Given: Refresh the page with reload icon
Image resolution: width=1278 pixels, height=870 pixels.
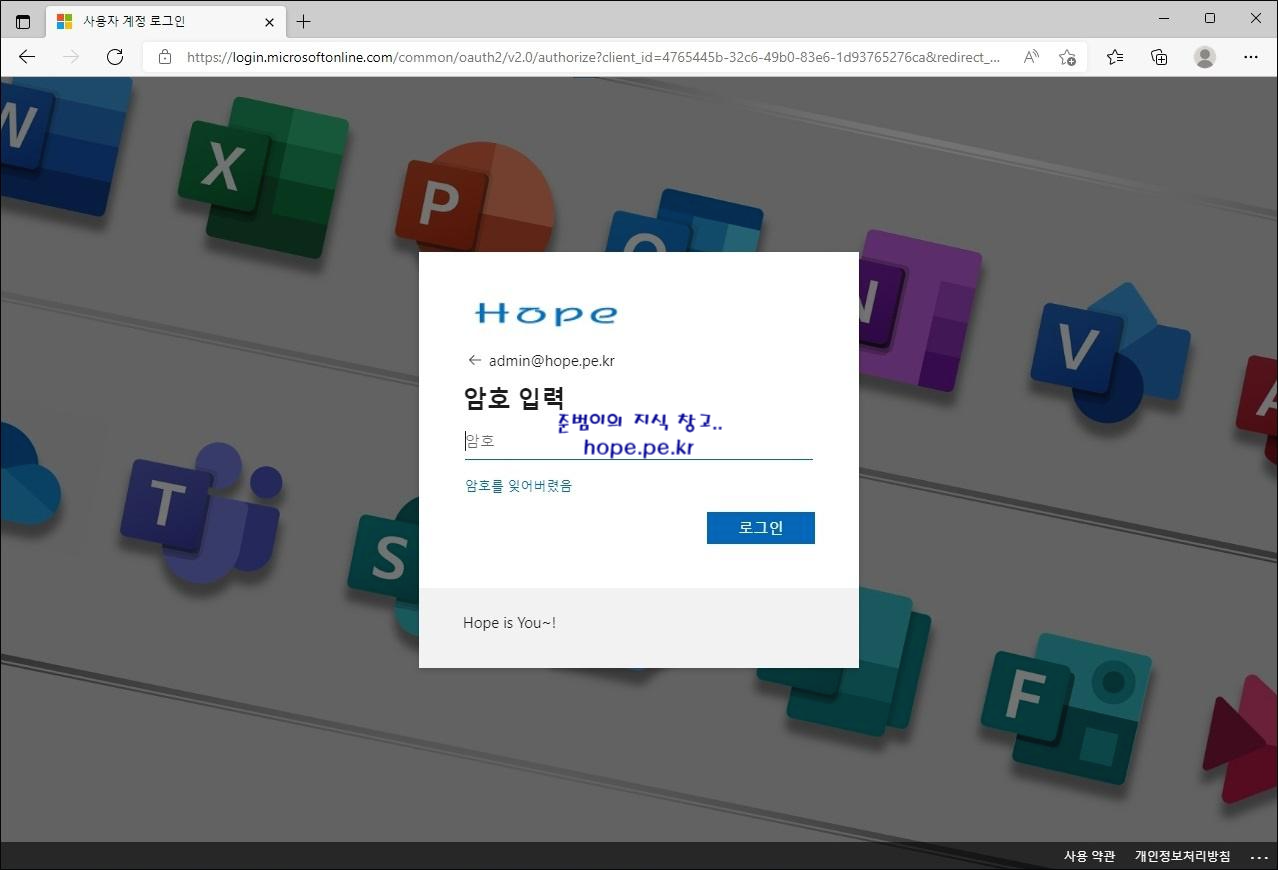Looking at the screenshot, I should pos(115,57).
